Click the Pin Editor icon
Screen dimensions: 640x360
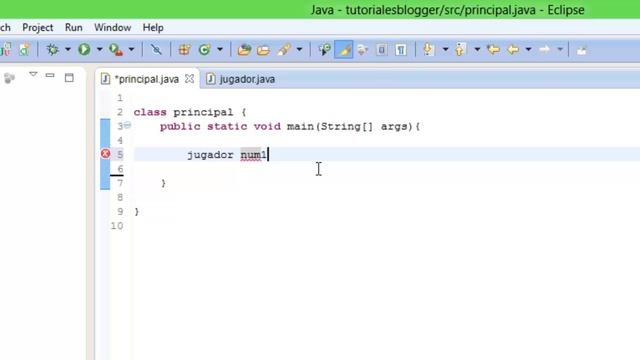point(582,50)
